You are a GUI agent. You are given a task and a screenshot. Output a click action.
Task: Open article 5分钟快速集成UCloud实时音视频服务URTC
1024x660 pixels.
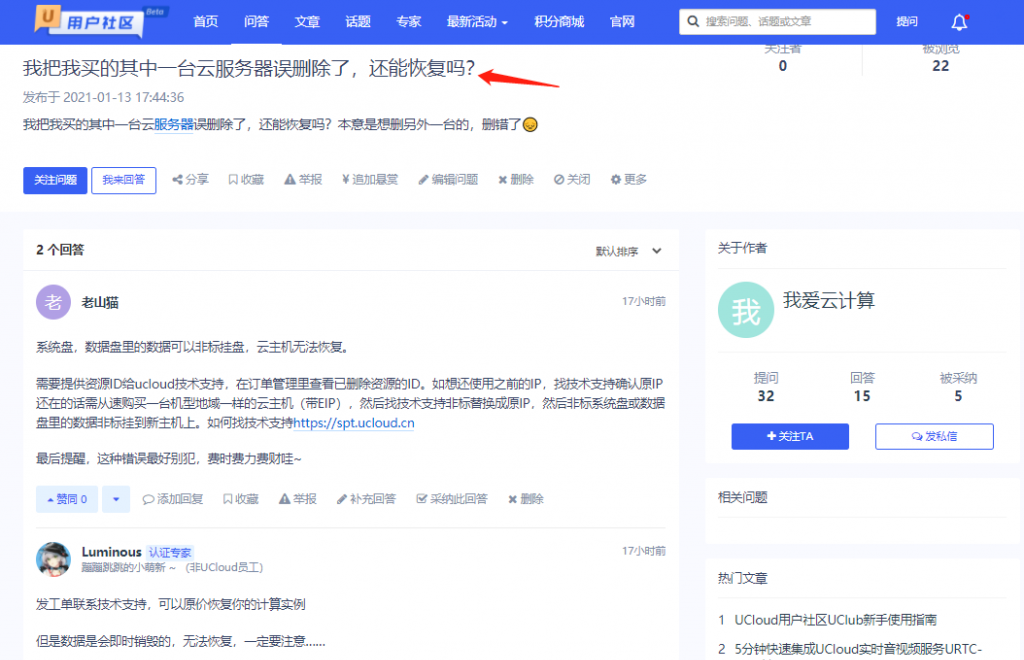pos(858,649)
